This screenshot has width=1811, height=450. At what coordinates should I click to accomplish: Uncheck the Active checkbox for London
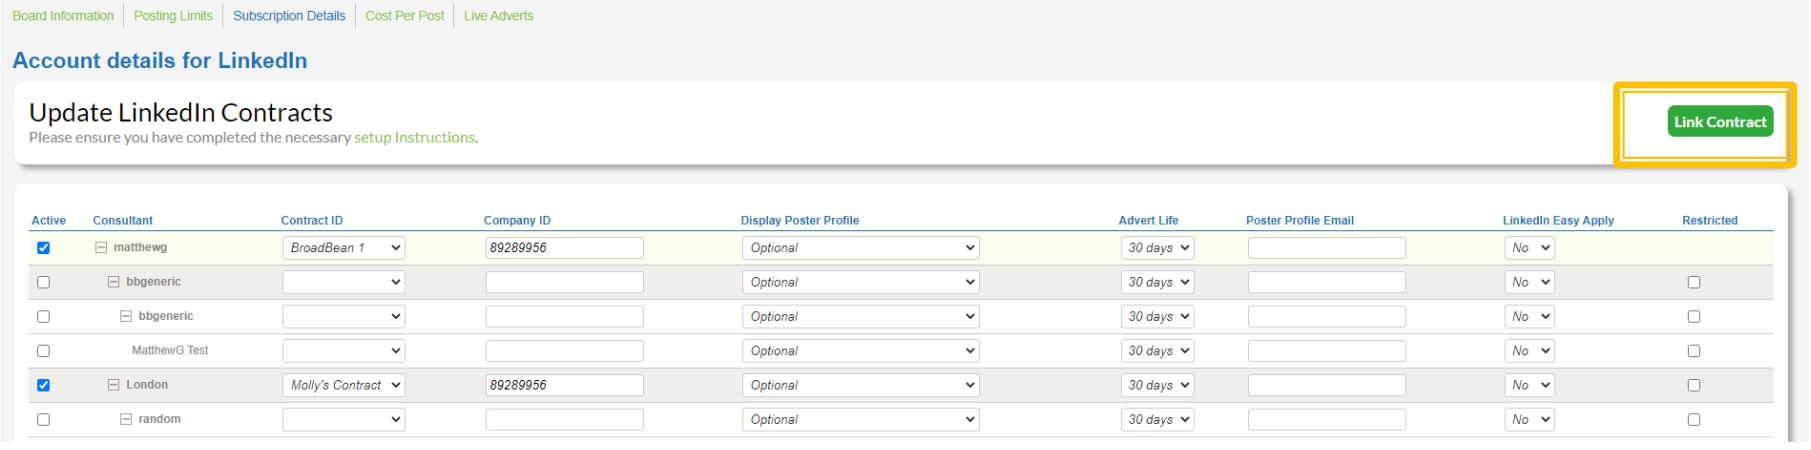tap(43, 385)
